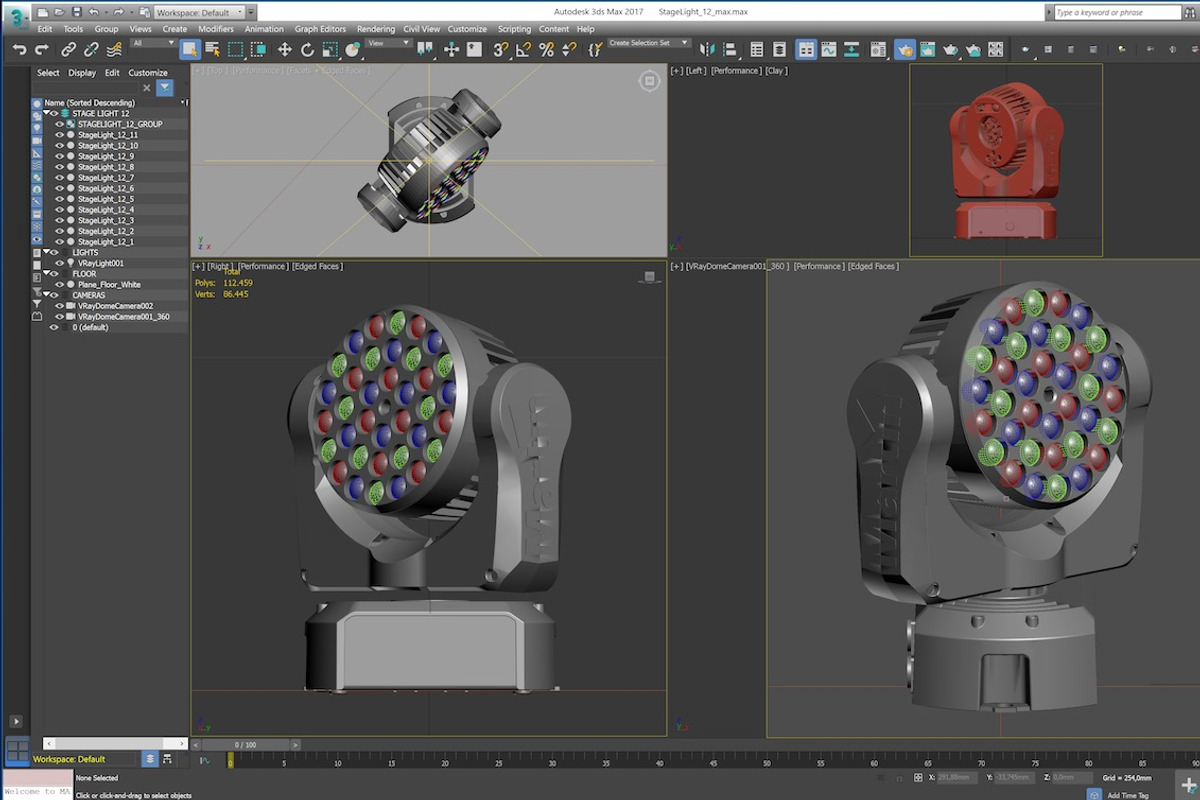Open the Animation menu
This screenshot has height=800, width=1200.
click(x=264, y=29)
